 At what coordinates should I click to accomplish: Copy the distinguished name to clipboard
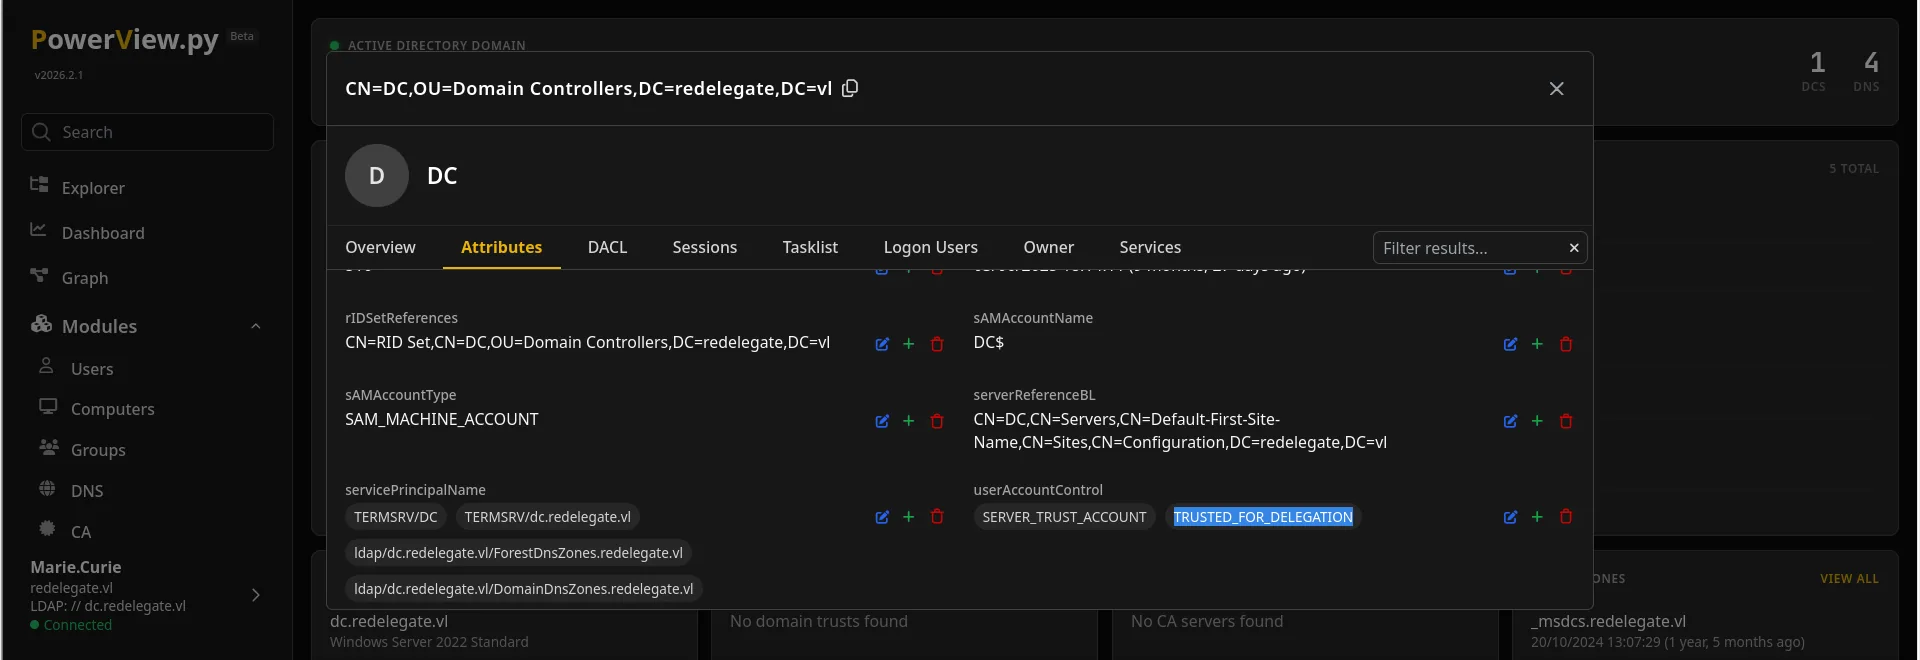[850, 88]
